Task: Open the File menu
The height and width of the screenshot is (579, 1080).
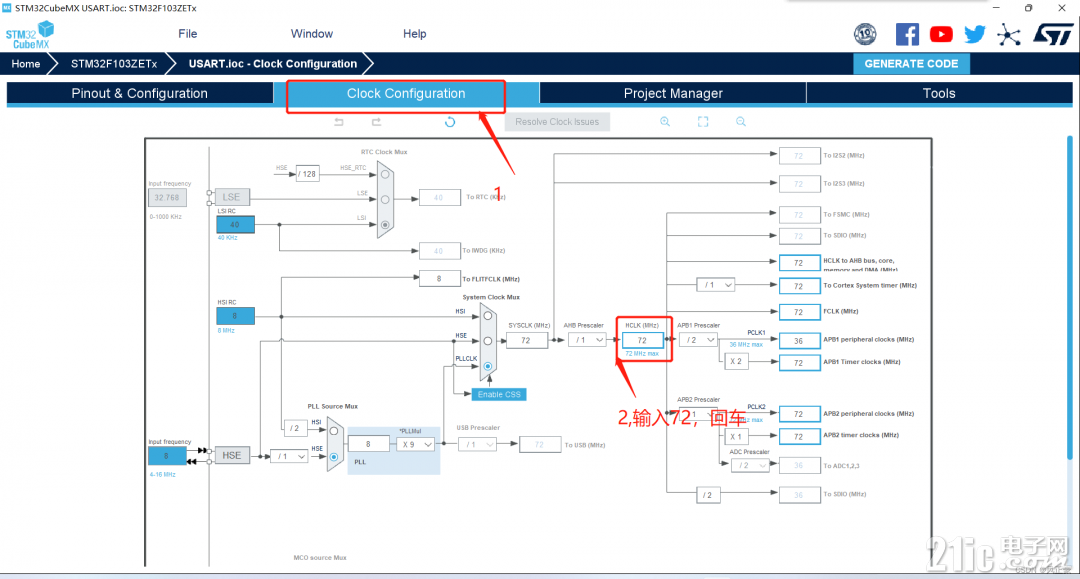Action: coord(187,34)
